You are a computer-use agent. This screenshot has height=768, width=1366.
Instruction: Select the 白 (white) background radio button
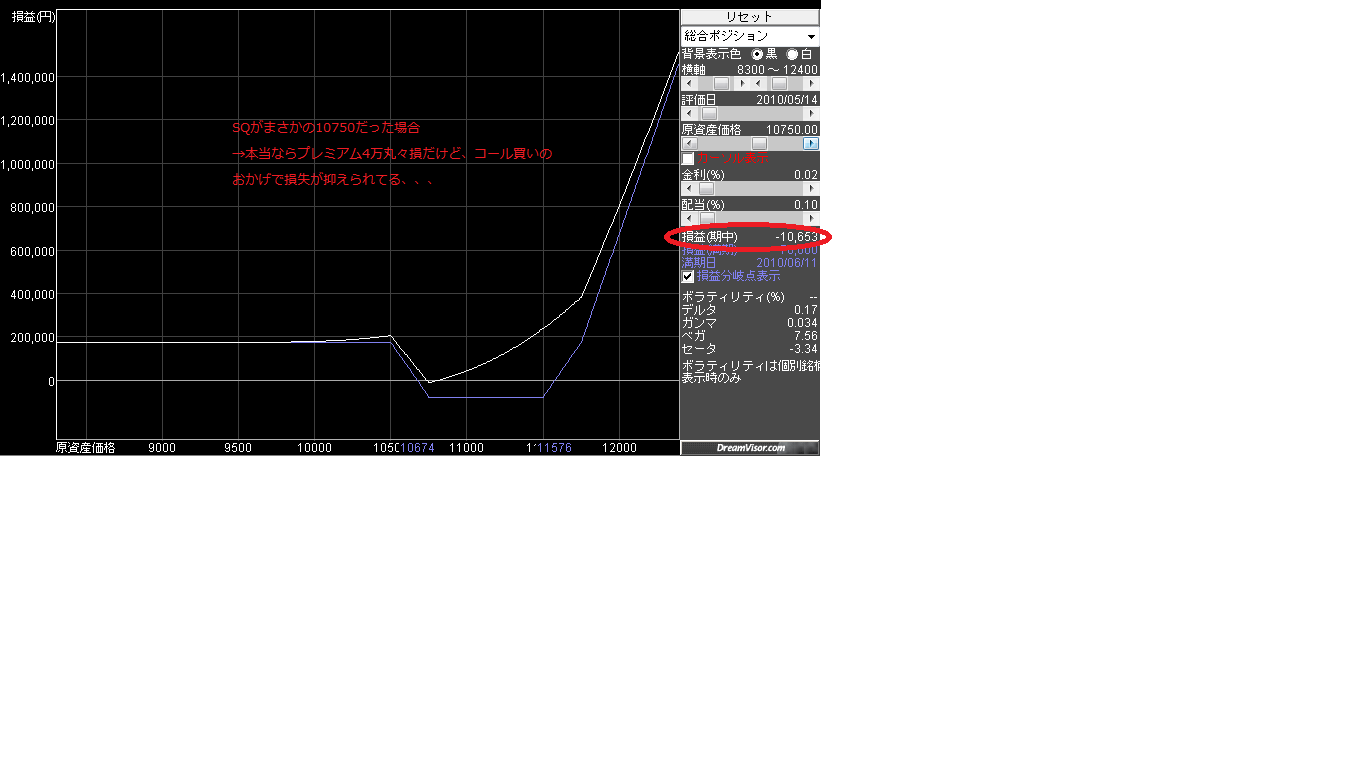click(x=793, y=54)
